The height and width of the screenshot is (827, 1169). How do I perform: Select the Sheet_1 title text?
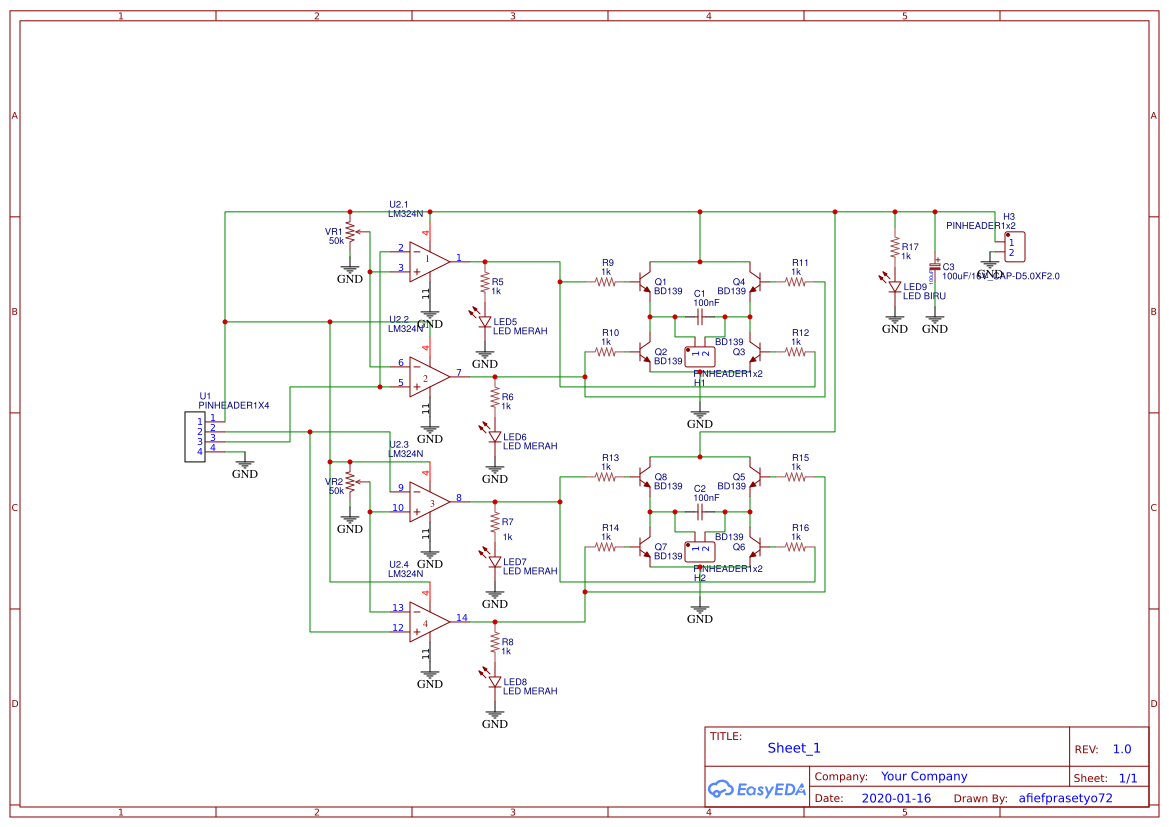[794, 748]
